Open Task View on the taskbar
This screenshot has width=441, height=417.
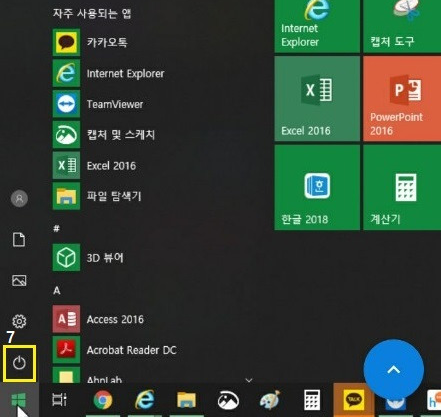(x=60, y=400)
